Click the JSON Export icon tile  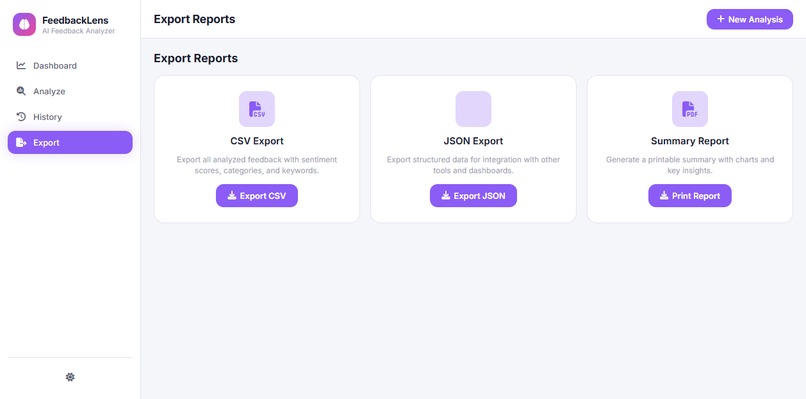point(473,109)
